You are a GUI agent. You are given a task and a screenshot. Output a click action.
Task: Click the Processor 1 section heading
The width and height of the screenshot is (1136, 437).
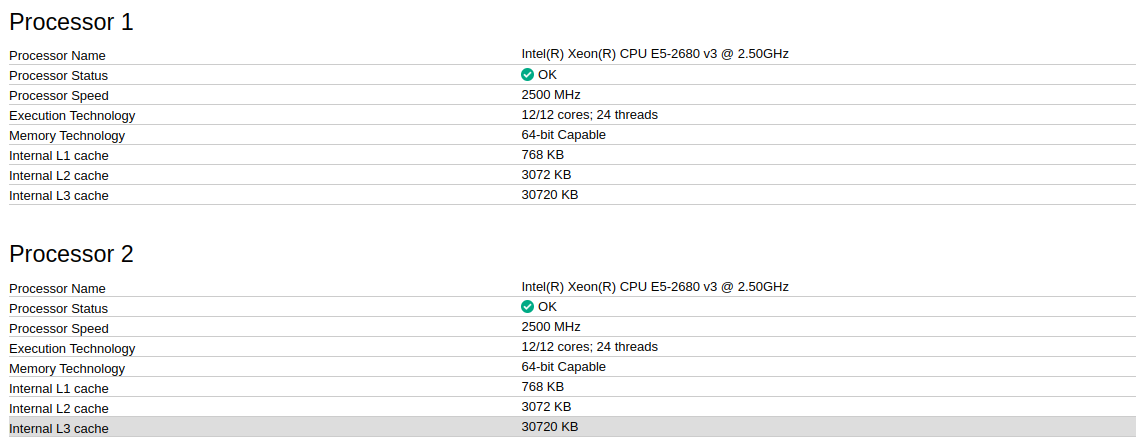tap(71, 22)
